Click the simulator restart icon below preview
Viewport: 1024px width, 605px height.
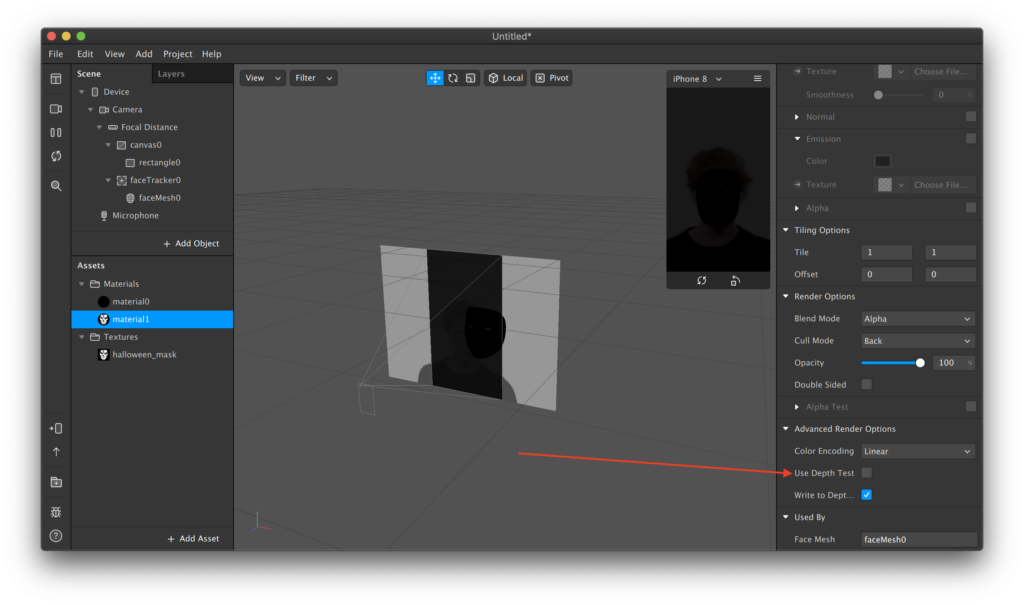point(701,281)
